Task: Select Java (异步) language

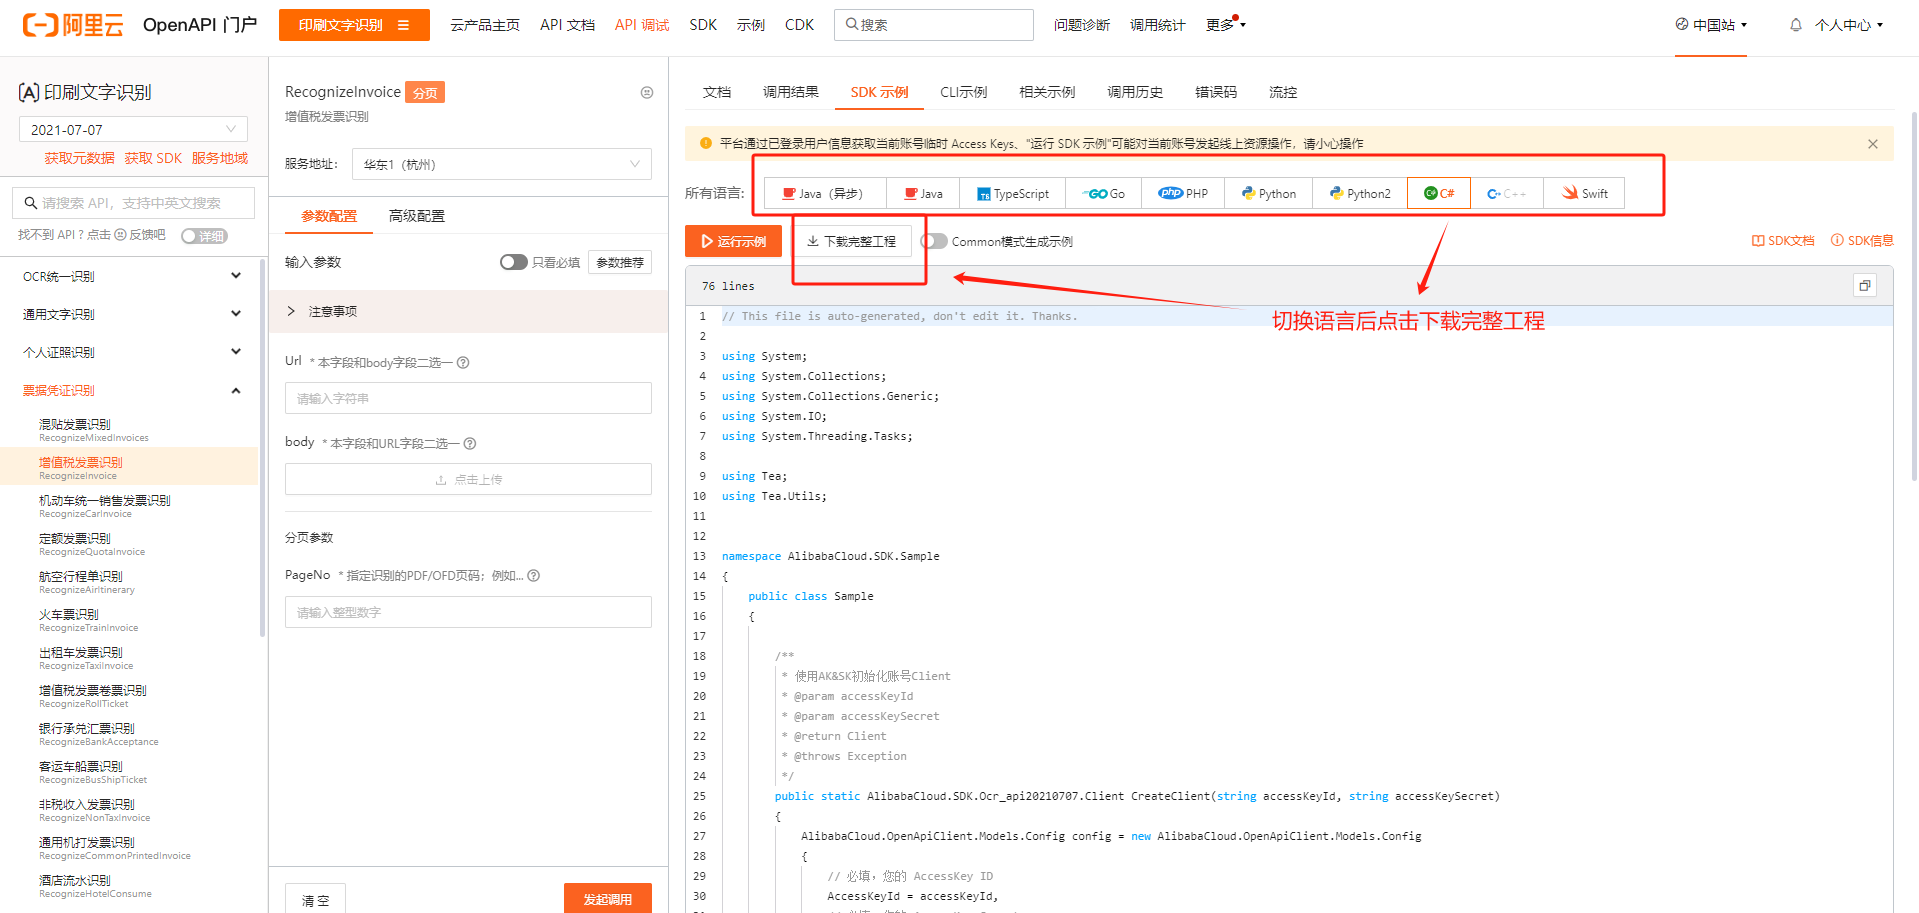Action: [824, 193]
